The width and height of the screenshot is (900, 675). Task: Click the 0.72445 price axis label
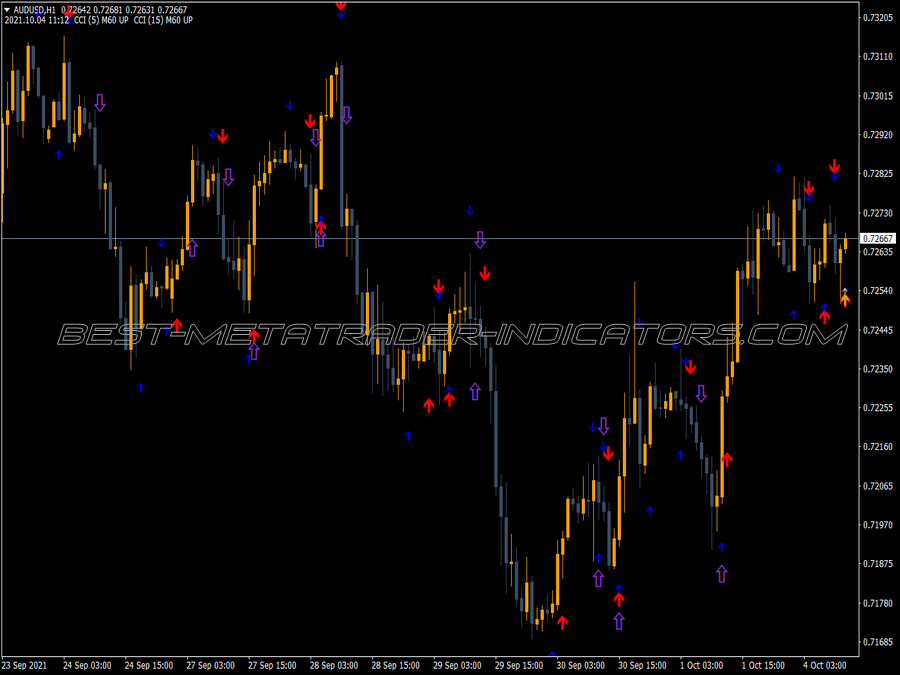tap(878, 330)
